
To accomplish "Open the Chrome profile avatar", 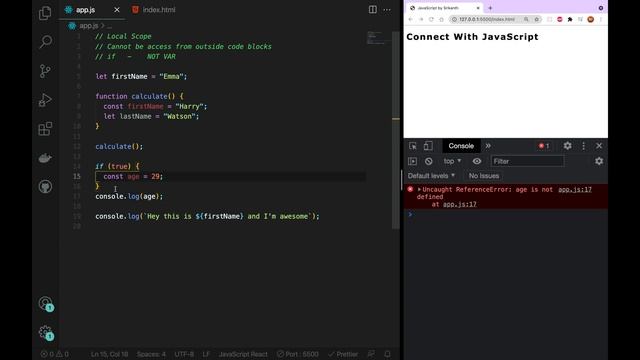I will click(x=591, y=19).
